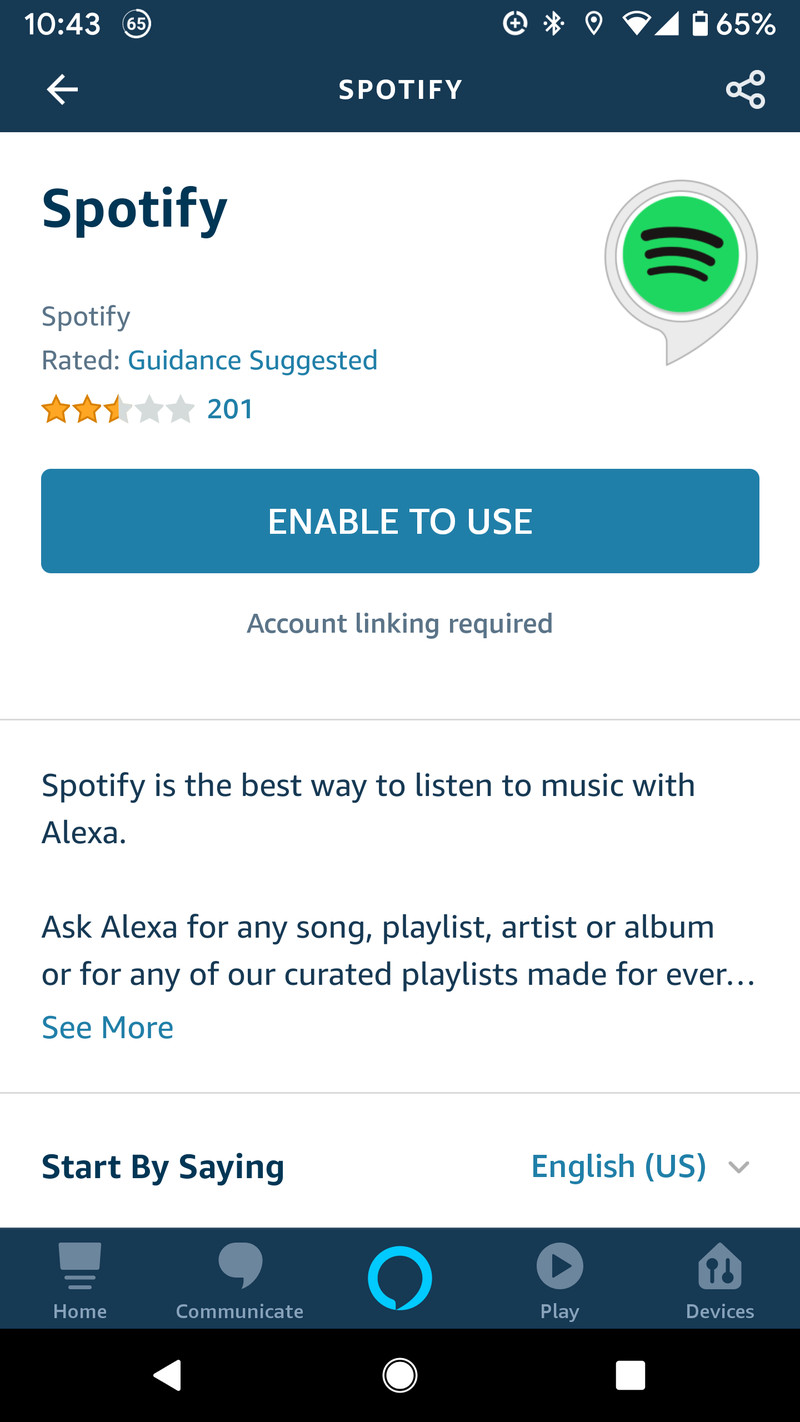Tap the back arrow icon
The height and width of the screenshot is (1422, 800).
point(62,90)
